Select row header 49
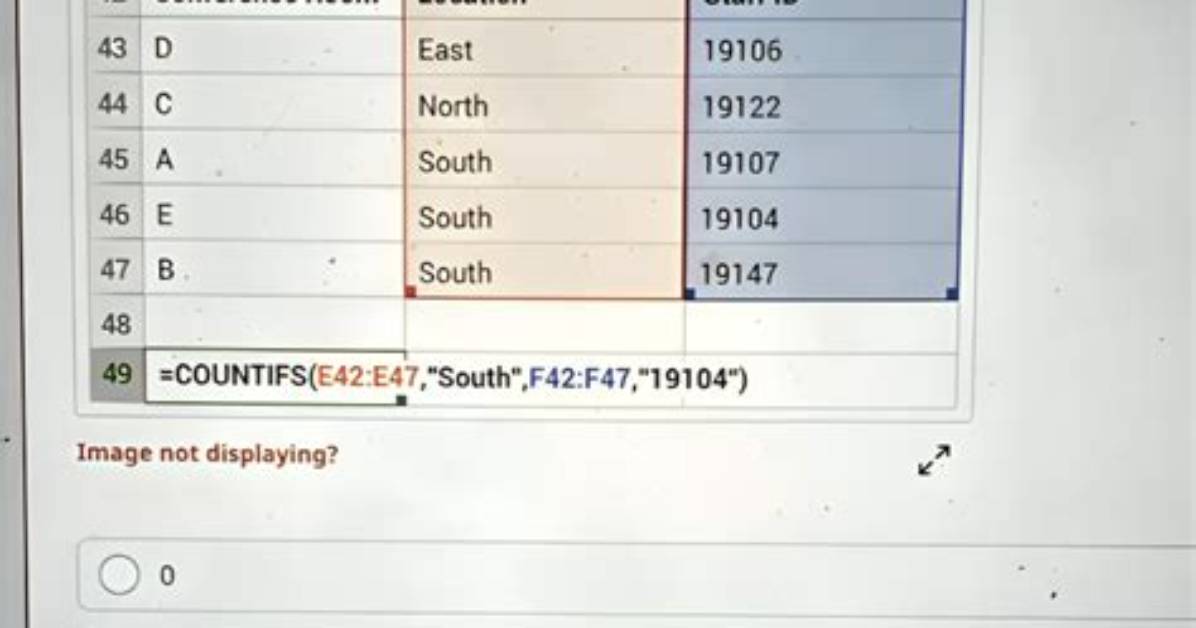This screenshot has width=1196, height=628. [115, 375]
